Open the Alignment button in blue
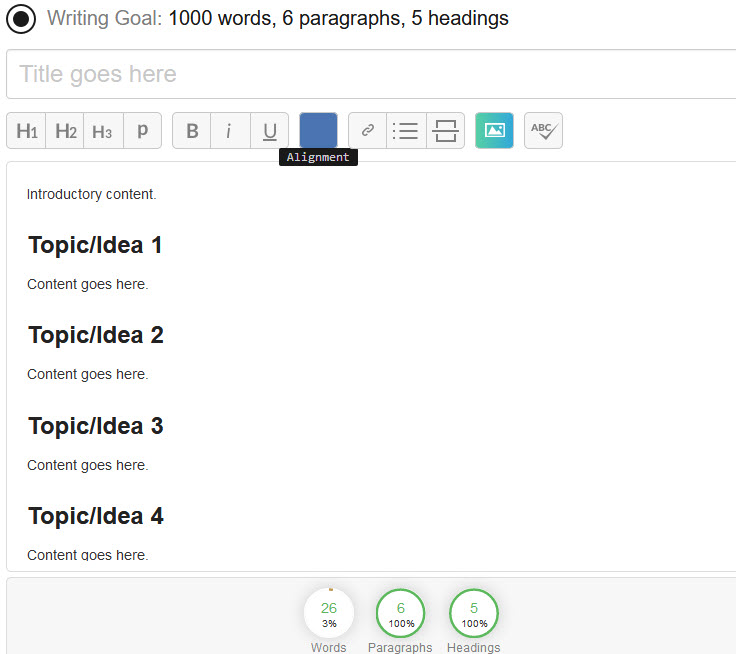The height and width of the screenshot is (654, 736). pyautogui.click(x=318, y=131)
